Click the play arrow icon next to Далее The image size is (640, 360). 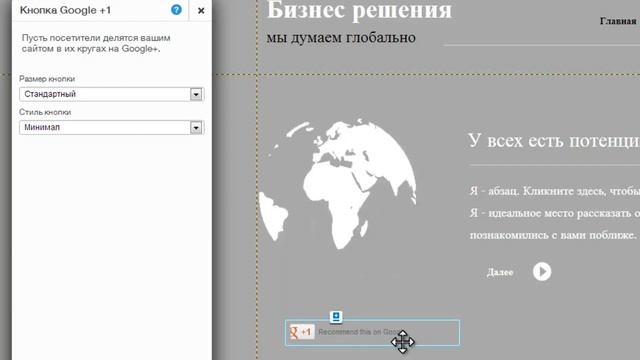(542, 272)
